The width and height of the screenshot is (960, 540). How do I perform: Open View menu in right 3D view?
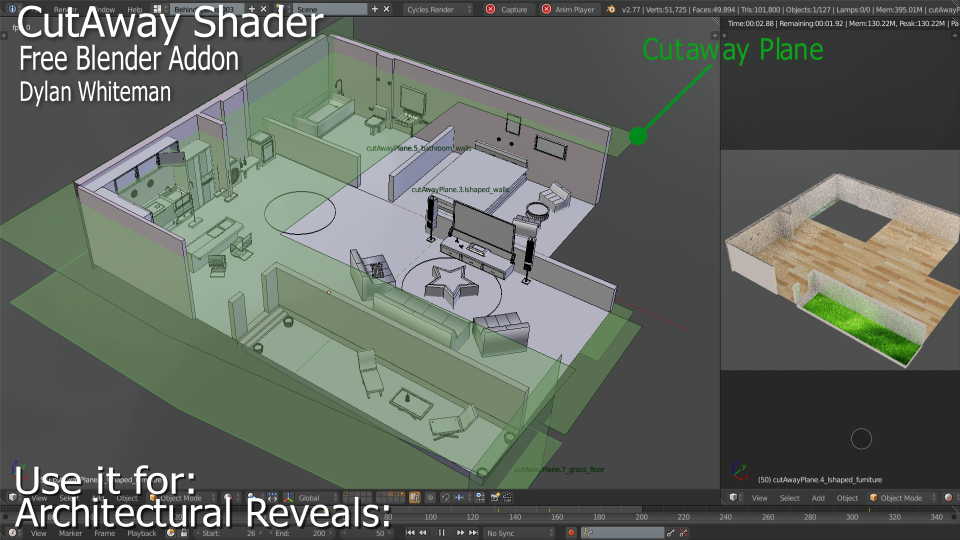(760, 498)
